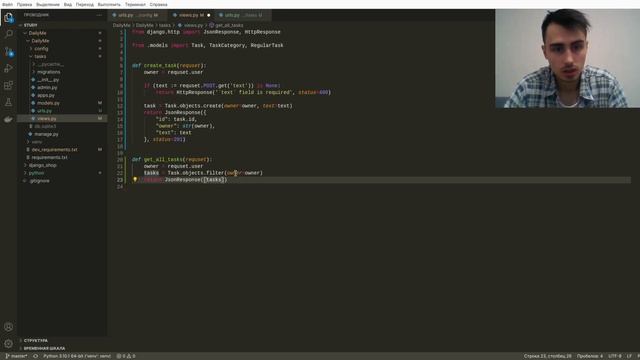This screenshot has width=640, height=360.
Task: Open the Accounts menu icon
Action: pos(8,327)
